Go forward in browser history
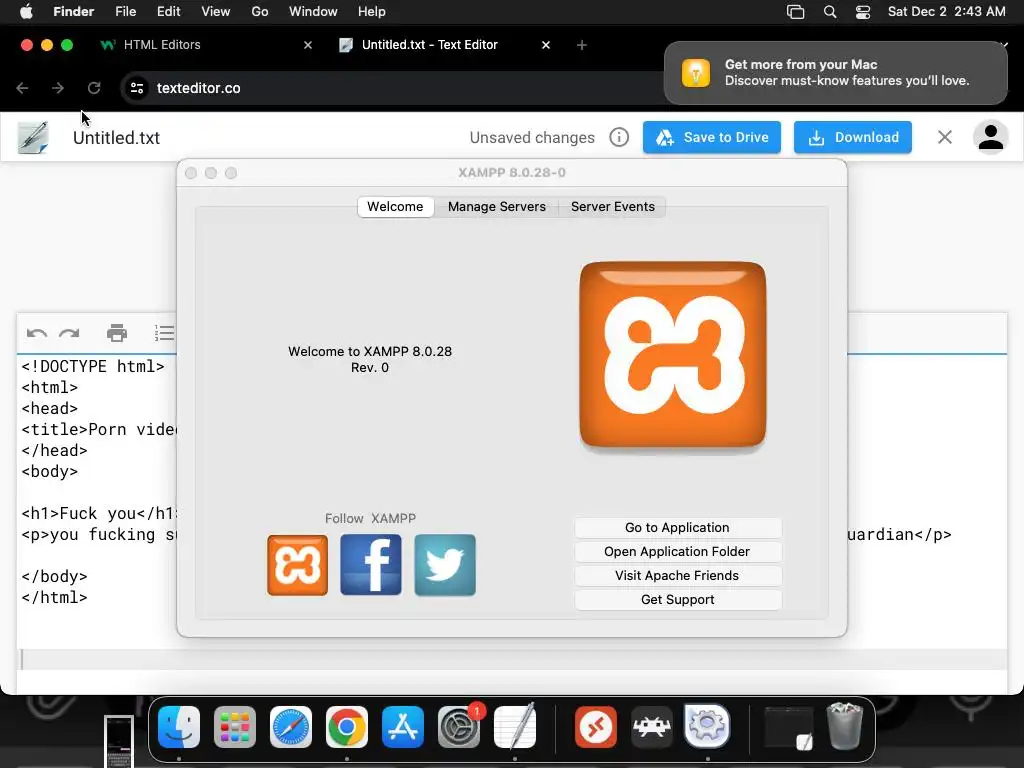 coord(58,88)
